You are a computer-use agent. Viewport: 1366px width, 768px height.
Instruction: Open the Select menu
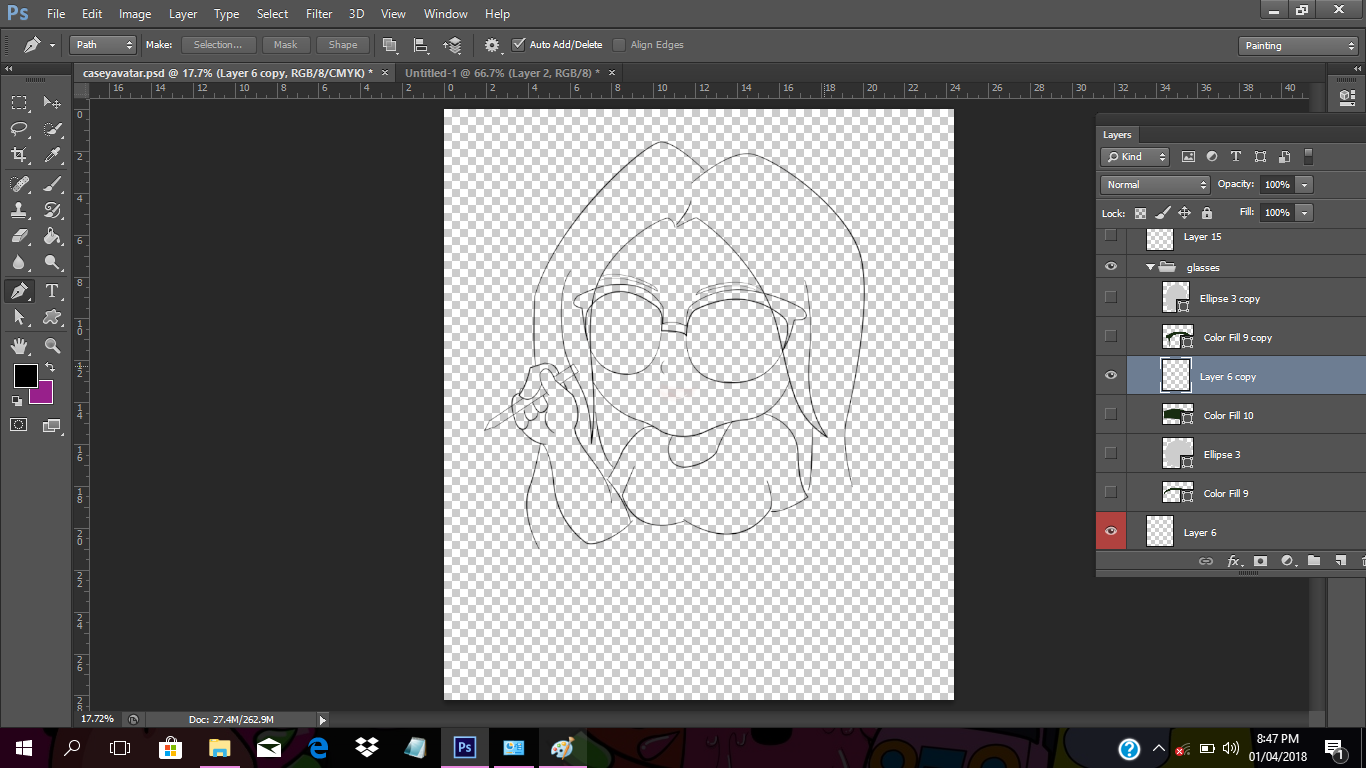click(272, 14)
